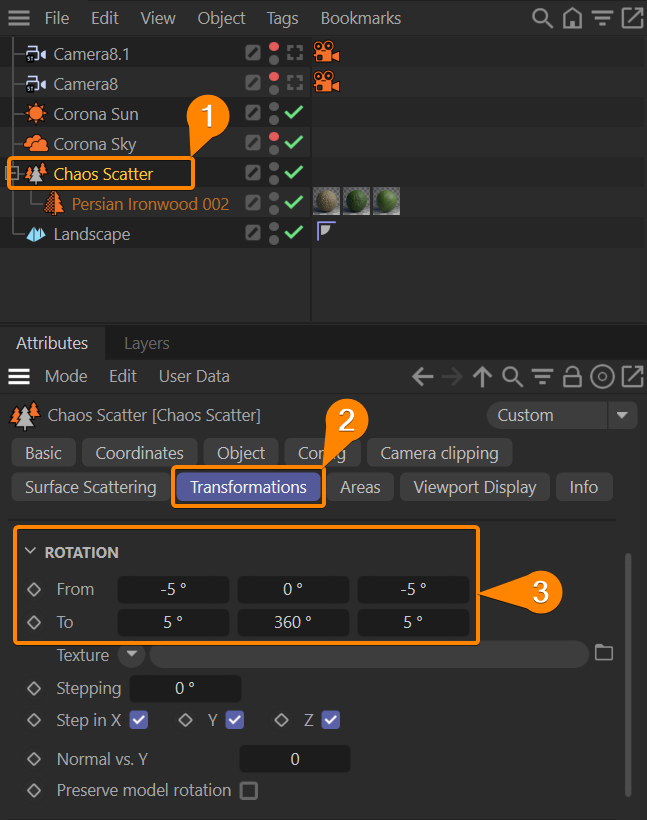Collapse the Chaos Scatter tree node
This screenshot has height=820, width=647.
point(13,173)
